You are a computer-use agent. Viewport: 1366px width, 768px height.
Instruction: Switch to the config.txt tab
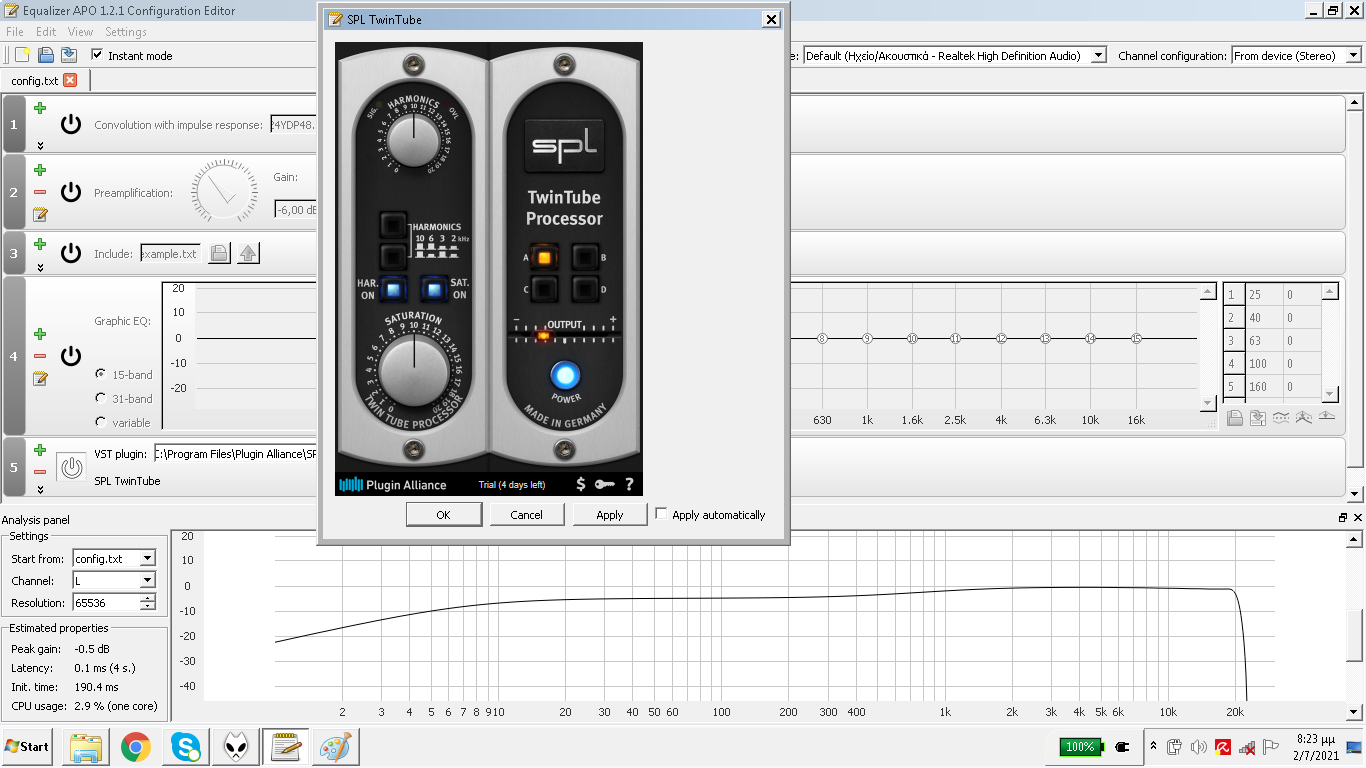pos(35,80)
